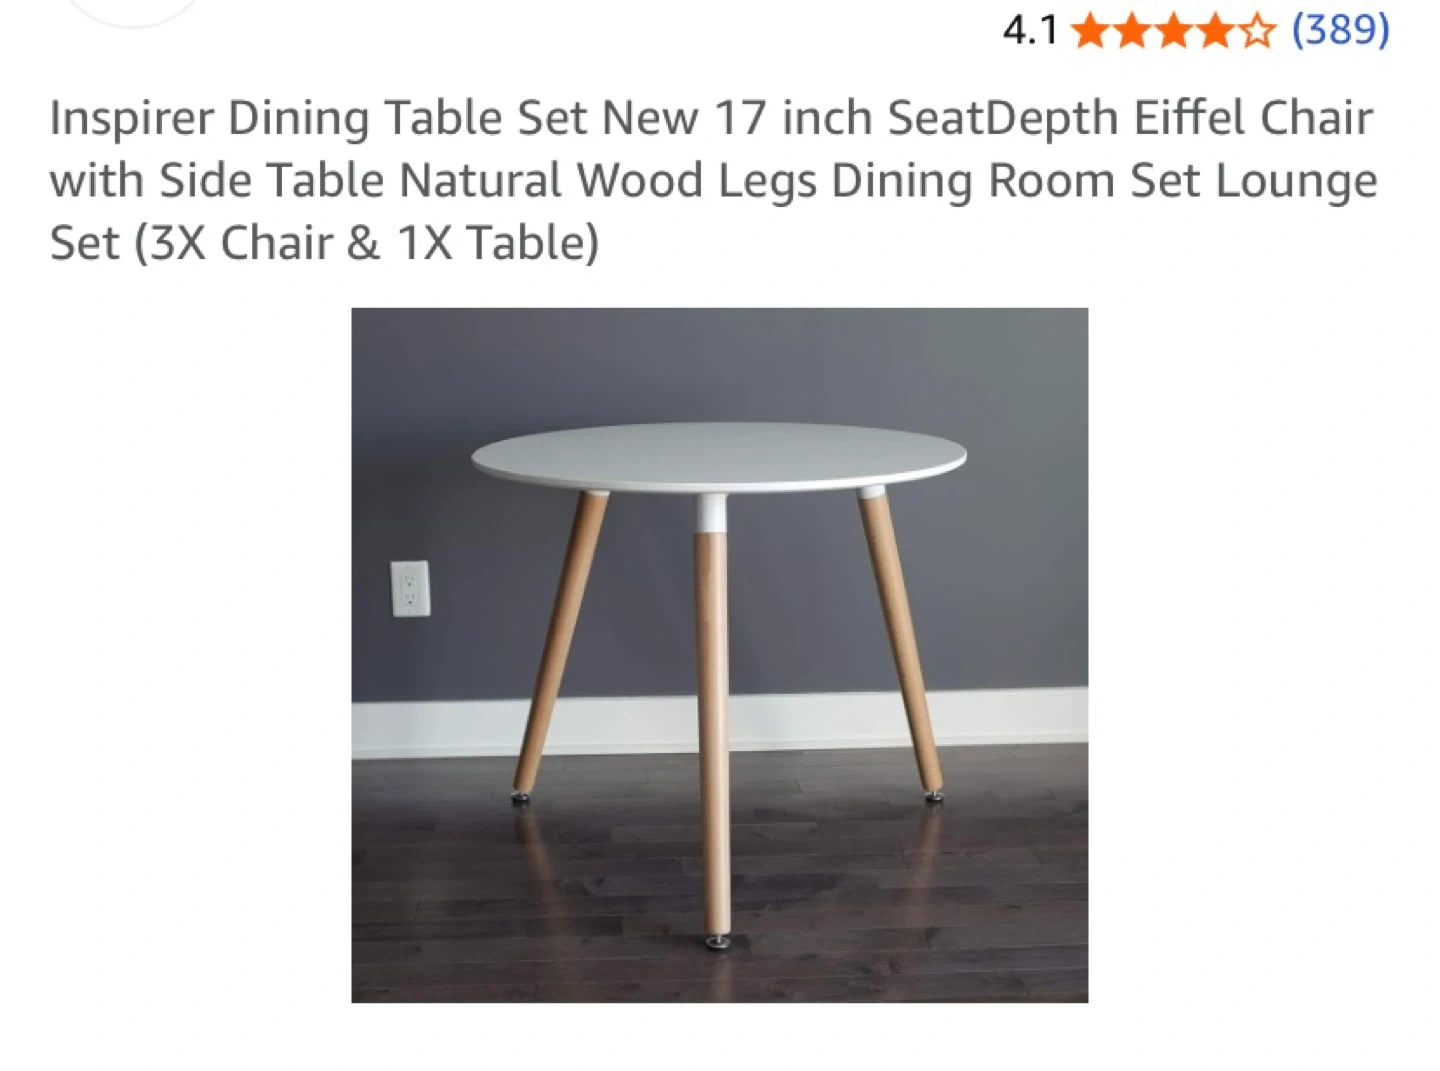Image resolution: width=1440 pixels, height=1071 pixels.
Task: Click the wall outlet in the photo
Action: tap(409, 588)
